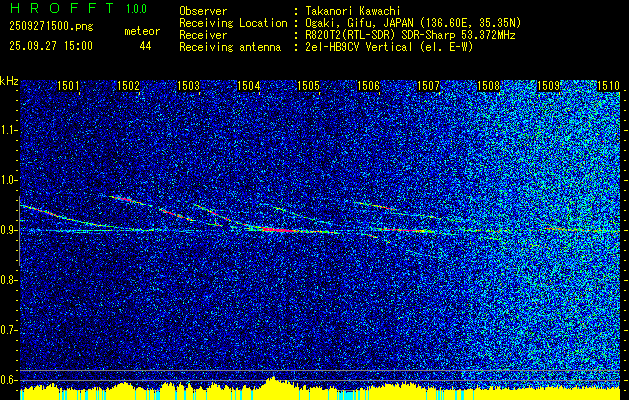
Task: Click the file name 2509271500.png
Action: coord(51,27)
